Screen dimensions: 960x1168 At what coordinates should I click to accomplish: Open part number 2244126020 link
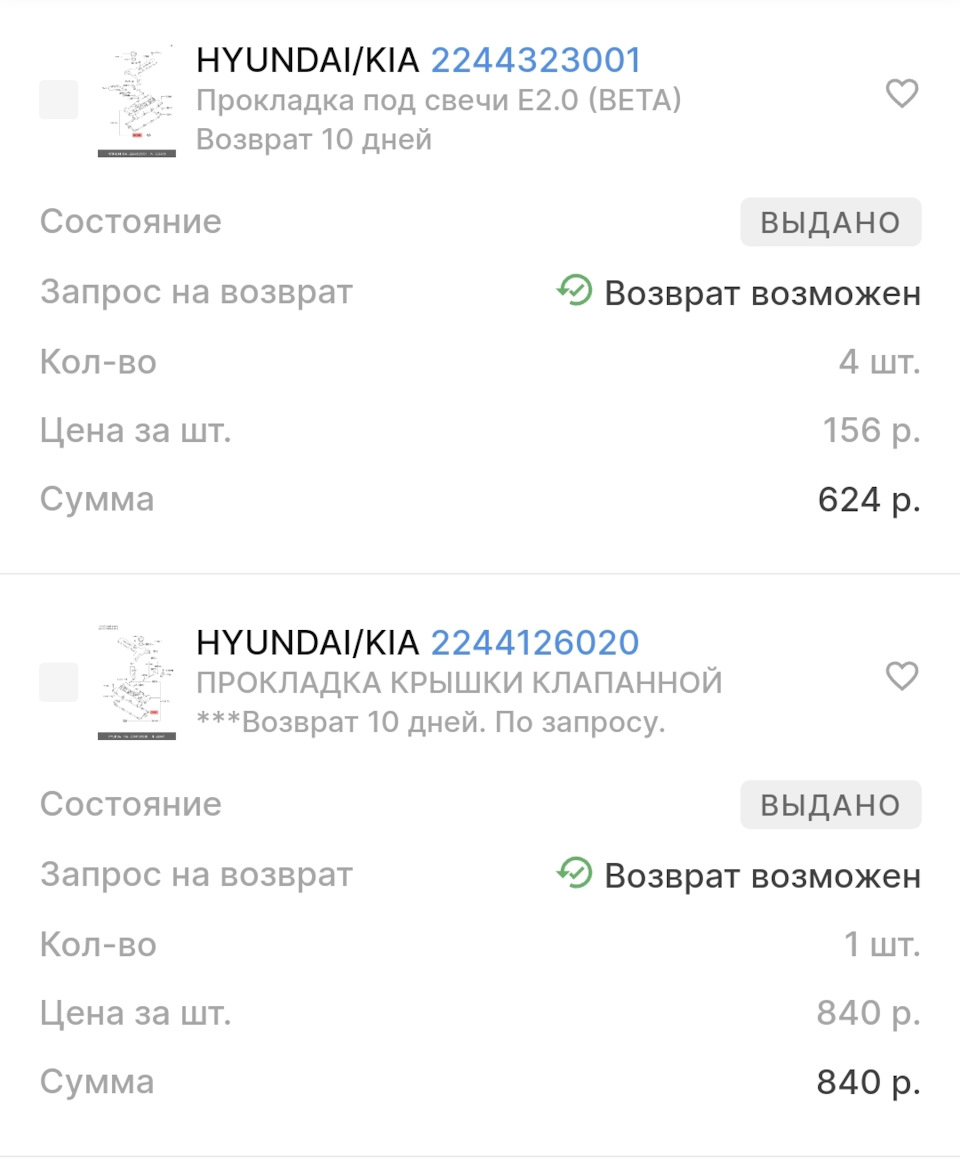click(x=535, y=643)
